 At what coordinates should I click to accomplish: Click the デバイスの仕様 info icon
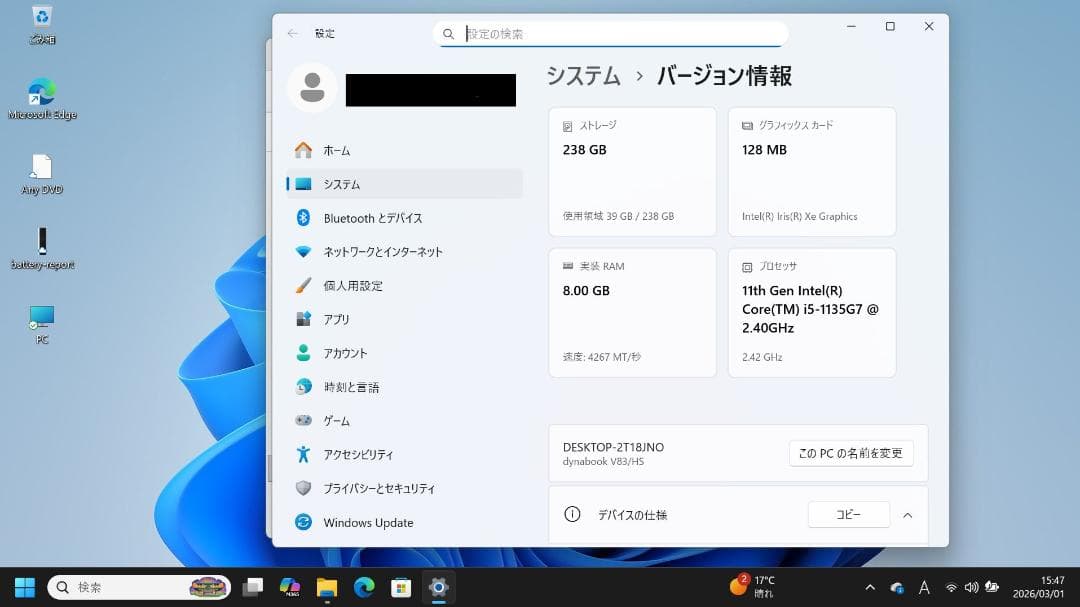pos(572,514)
